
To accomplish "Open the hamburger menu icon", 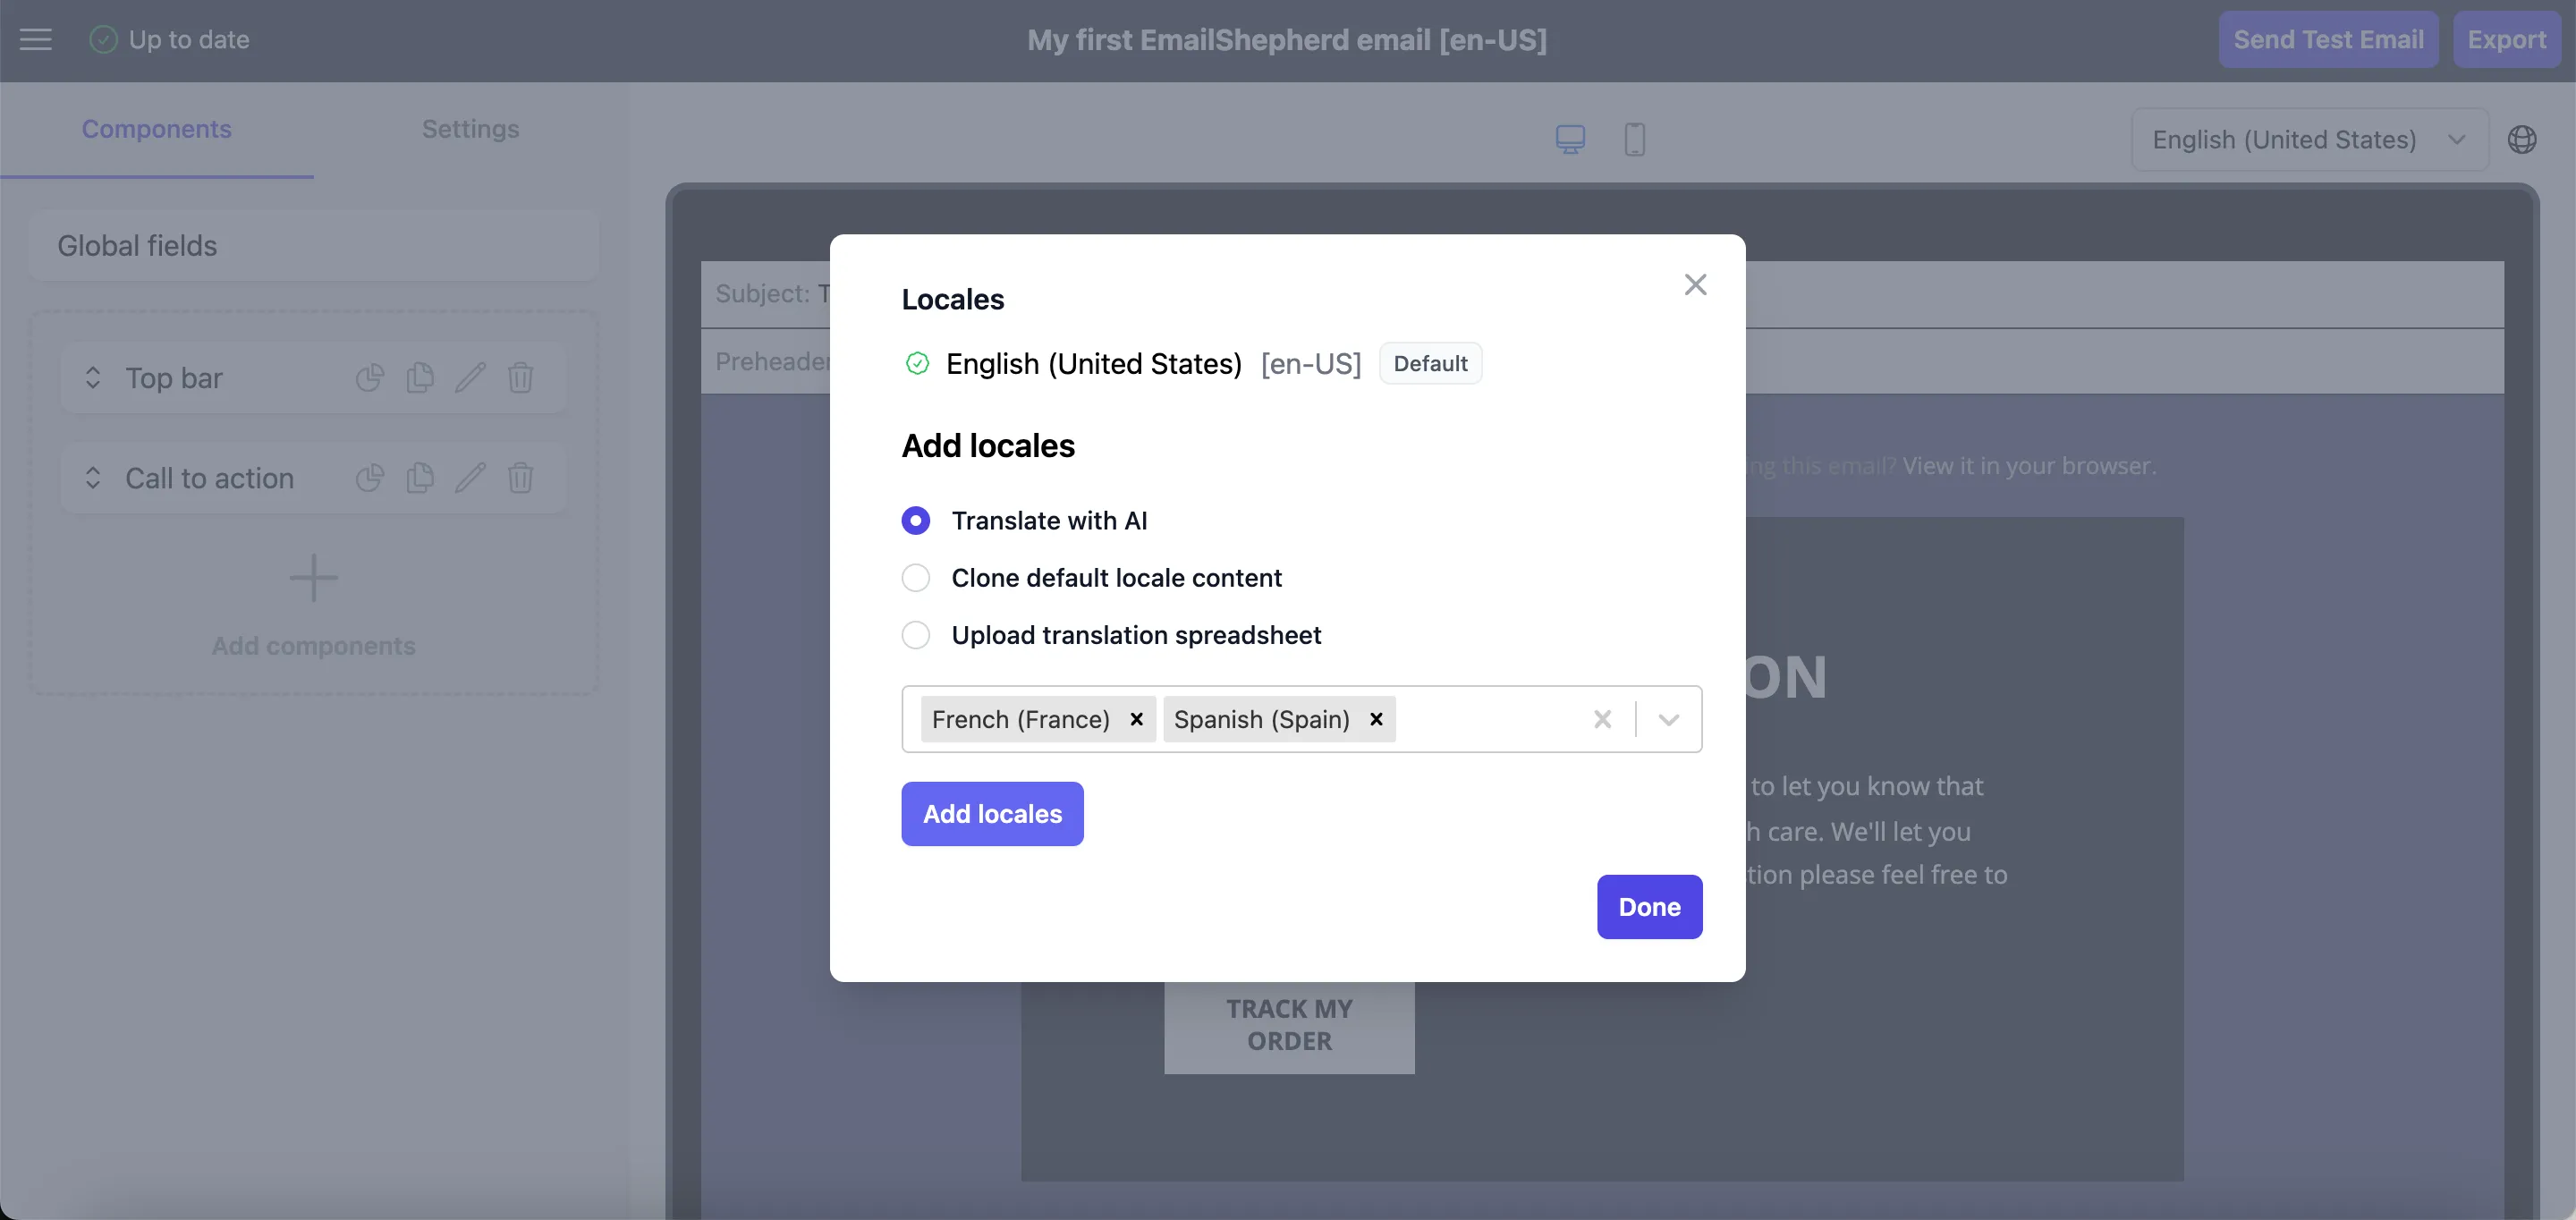I will 36,40.
